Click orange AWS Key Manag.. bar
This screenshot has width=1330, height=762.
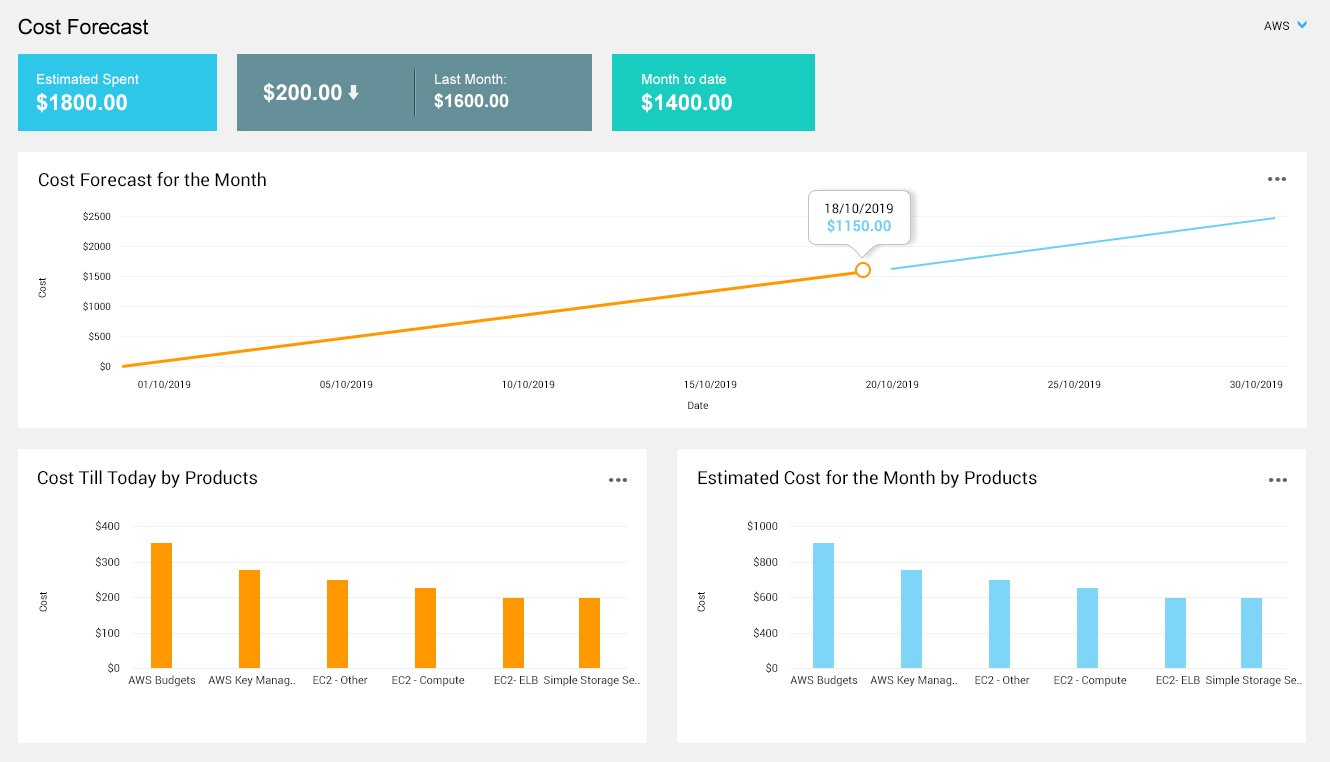pos(249,619)
